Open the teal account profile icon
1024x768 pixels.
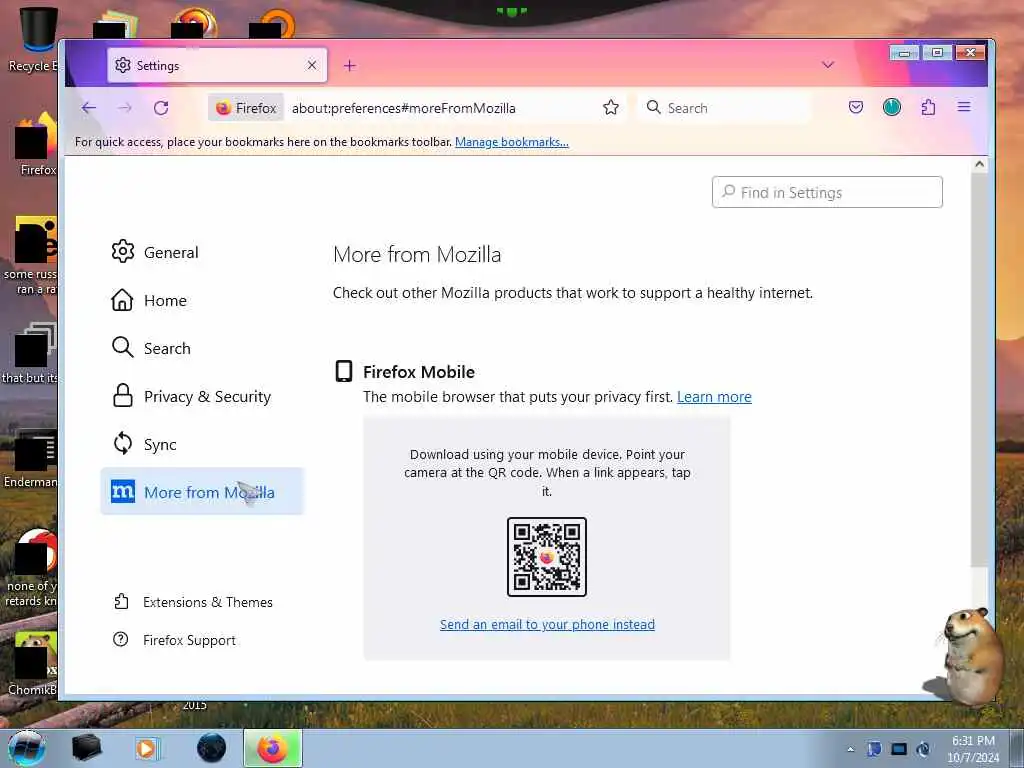point(891,107)
